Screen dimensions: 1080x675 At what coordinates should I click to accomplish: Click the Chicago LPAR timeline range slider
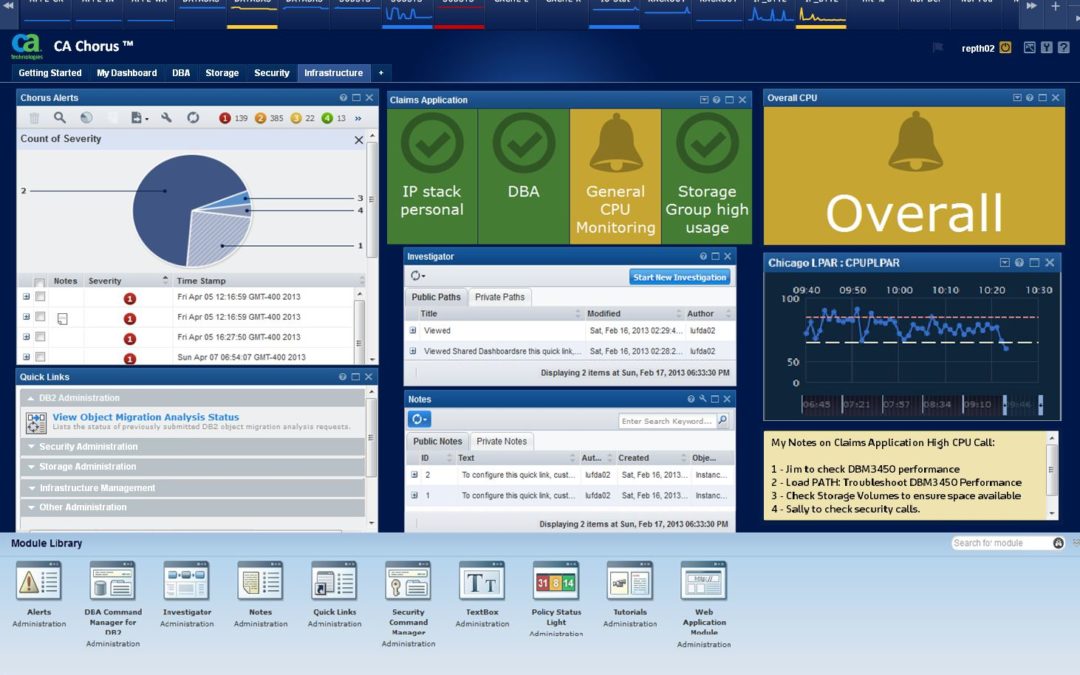(1022, 404)
